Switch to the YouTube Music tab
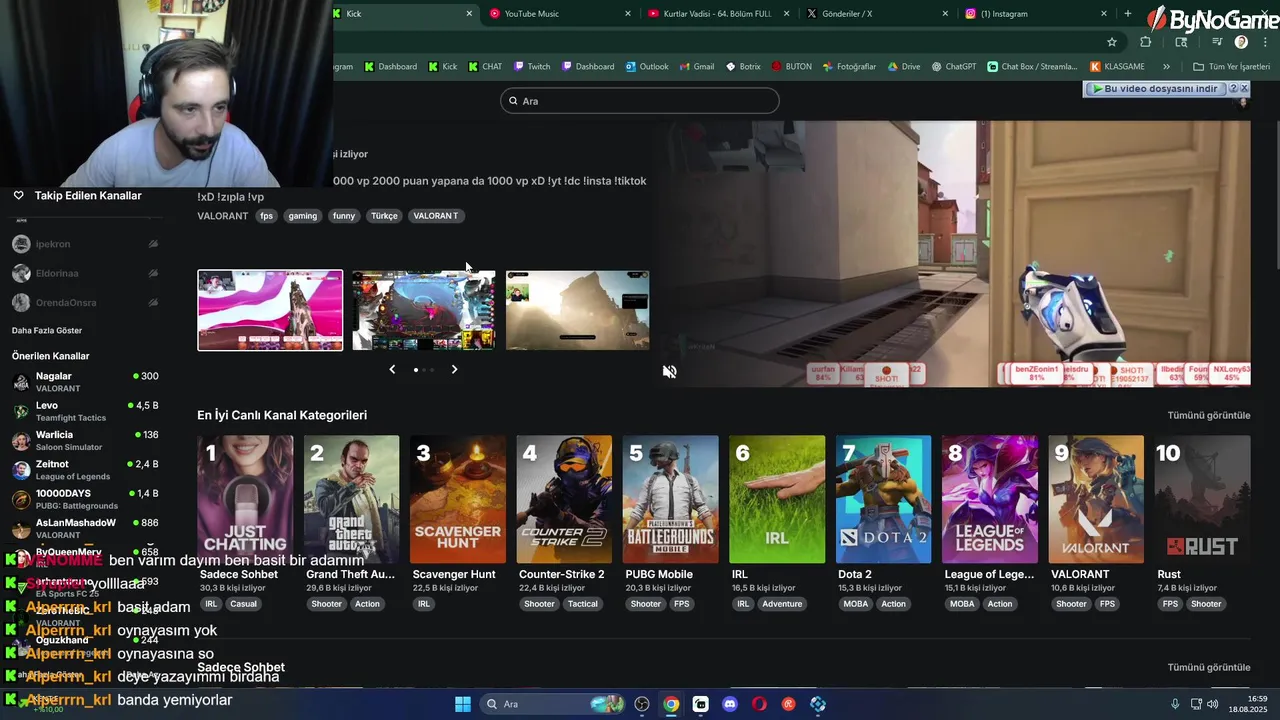The image size is (1280, 720). click(x=560, y=14)
